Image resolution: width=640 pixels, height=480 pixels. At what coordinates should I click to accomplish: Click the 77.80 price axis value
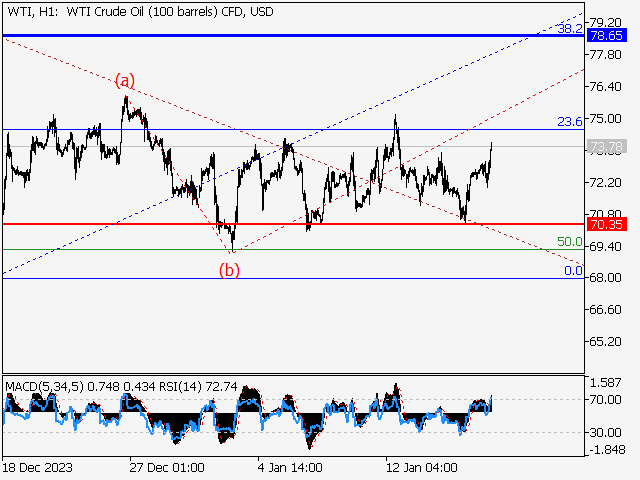[605, 54]
